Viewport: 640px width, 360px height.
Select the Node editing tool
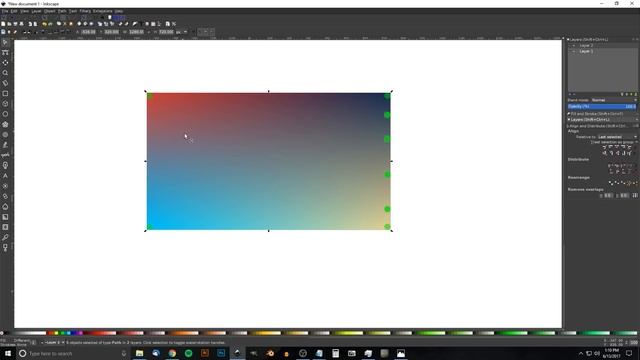coord(5,53)
